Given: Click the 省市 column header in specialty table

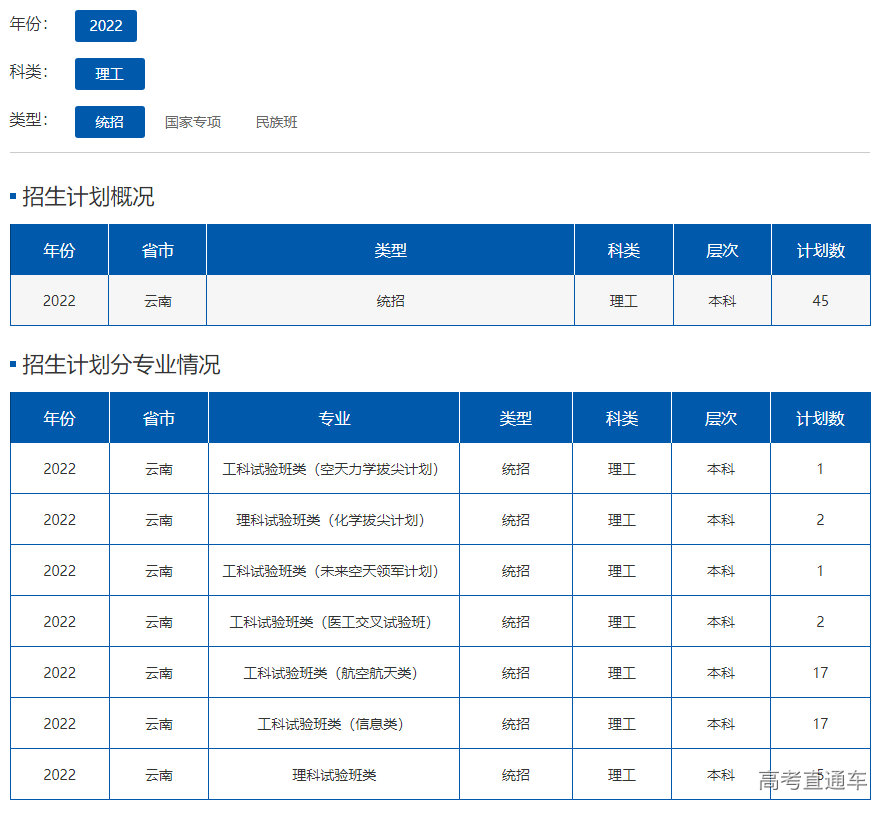Looking at the screenshot, I should (158, 417).
